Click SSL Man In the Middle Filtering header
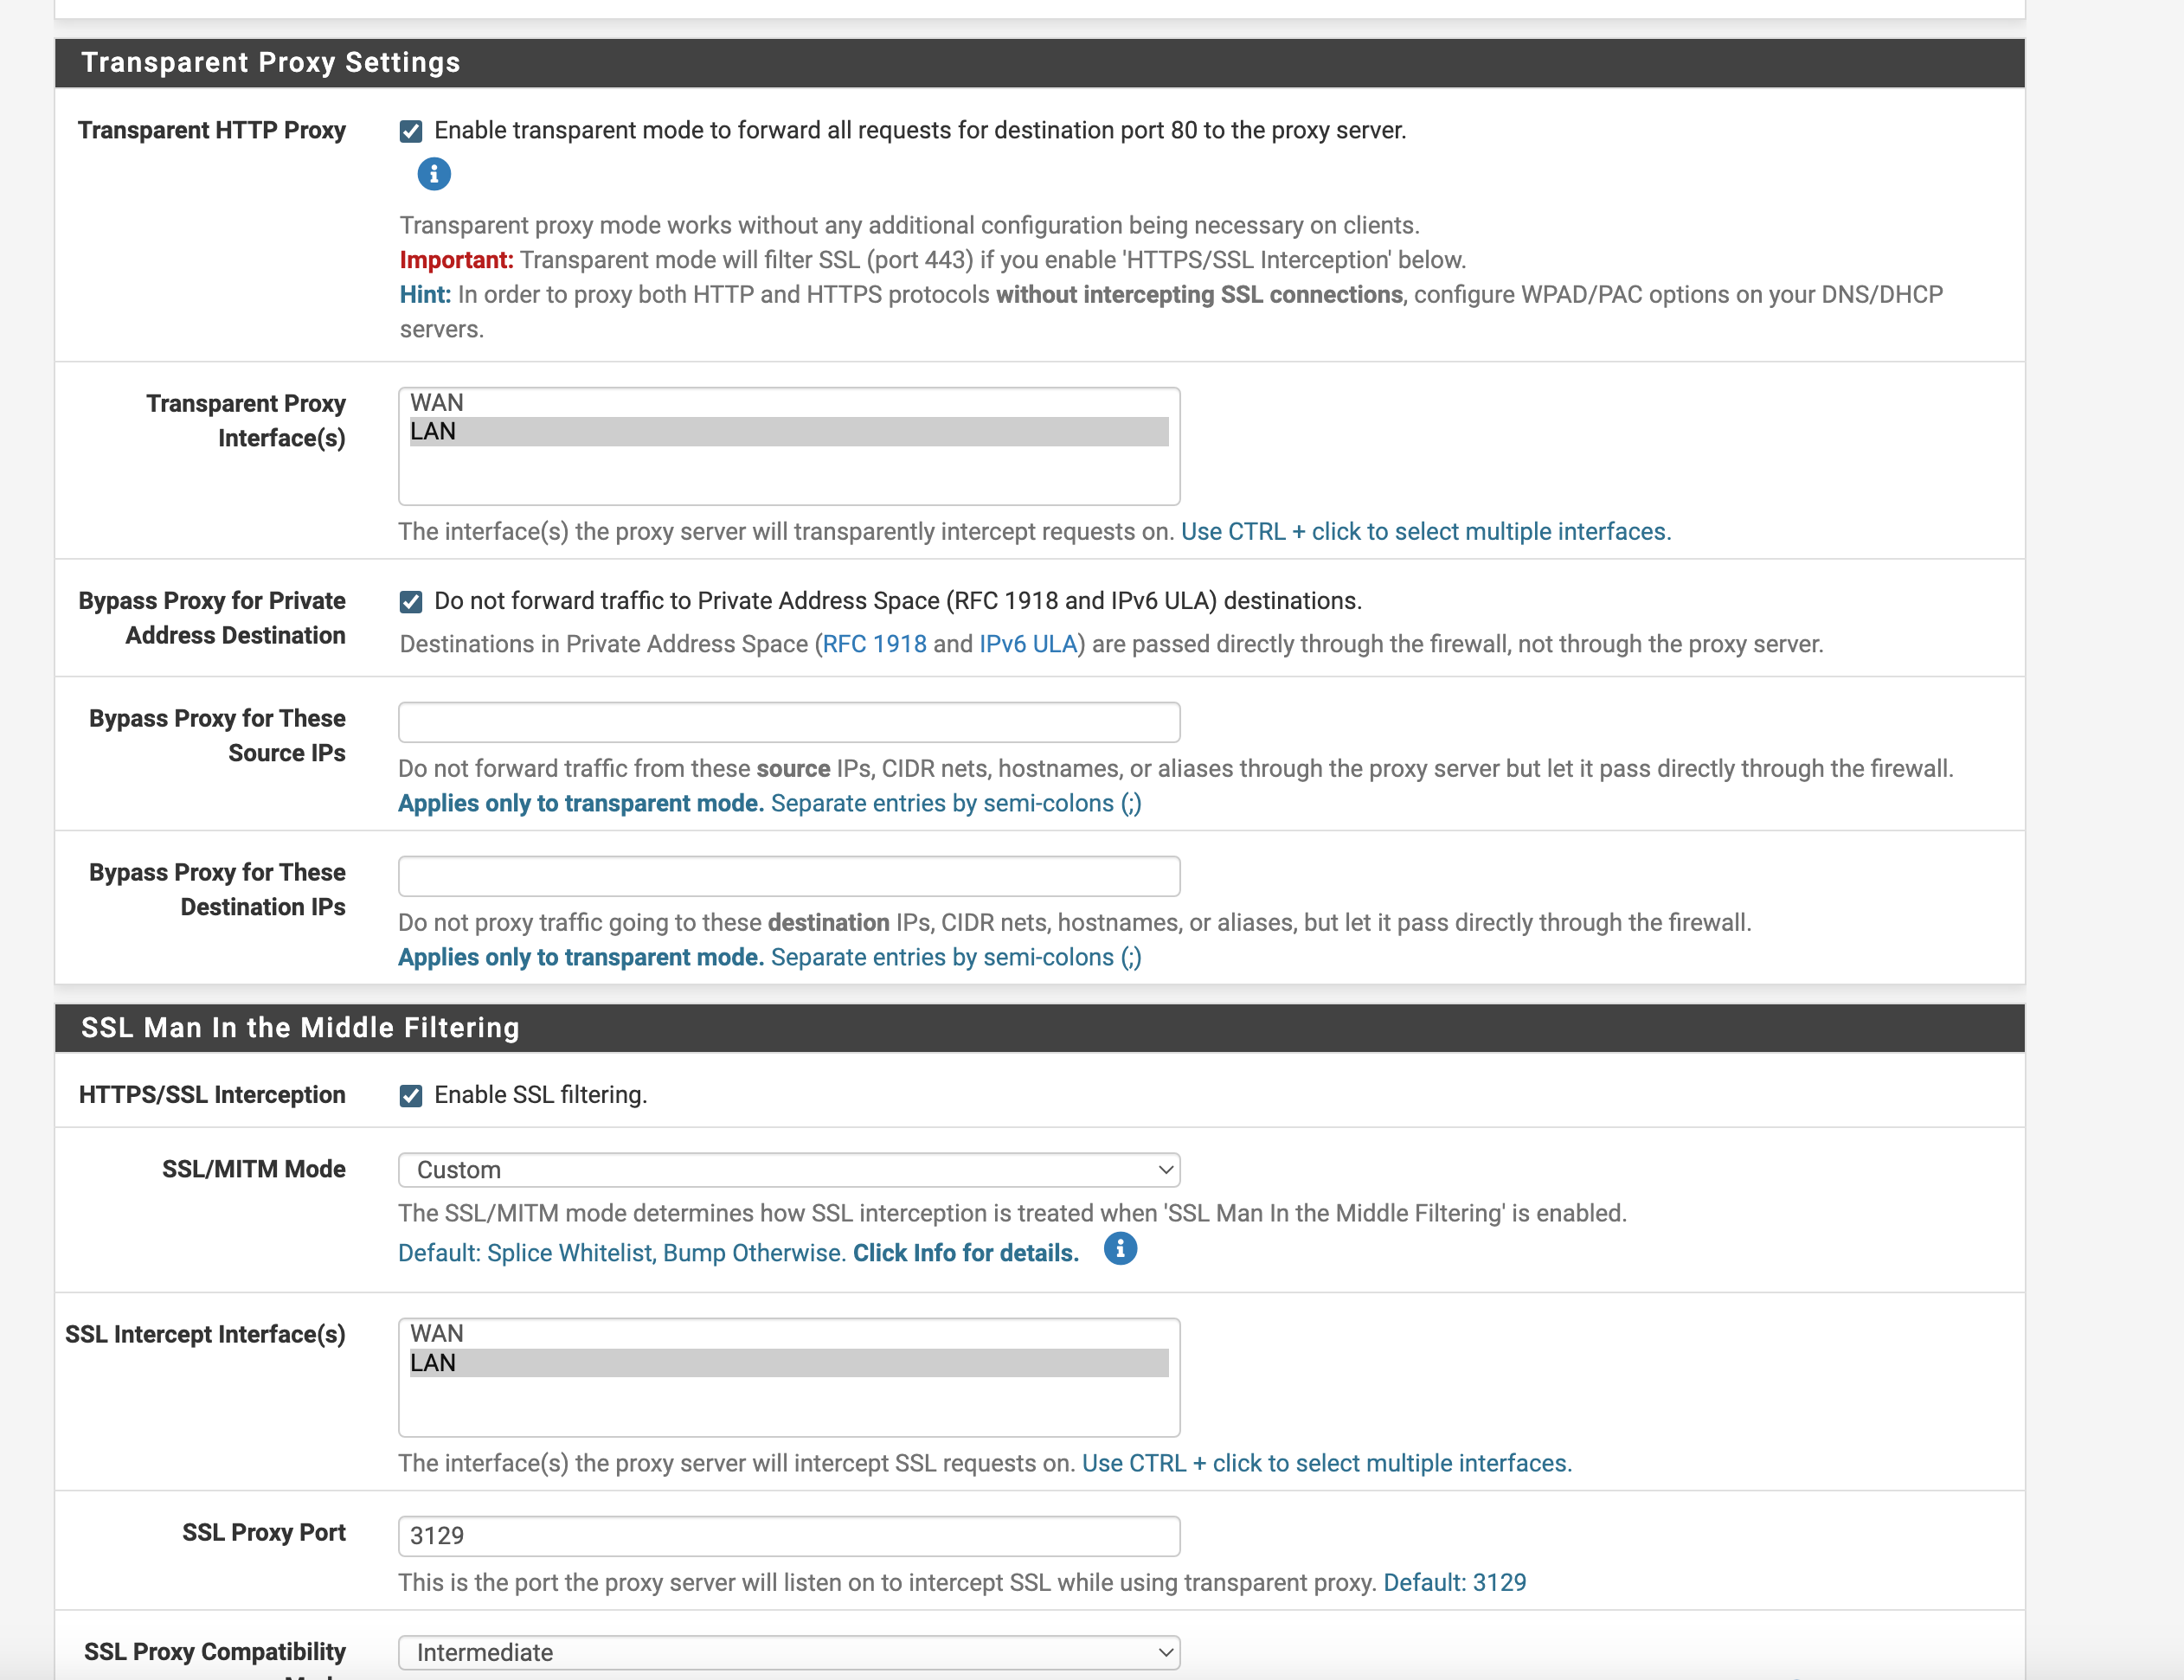2184x1680 pixels. coord(300,1027)
